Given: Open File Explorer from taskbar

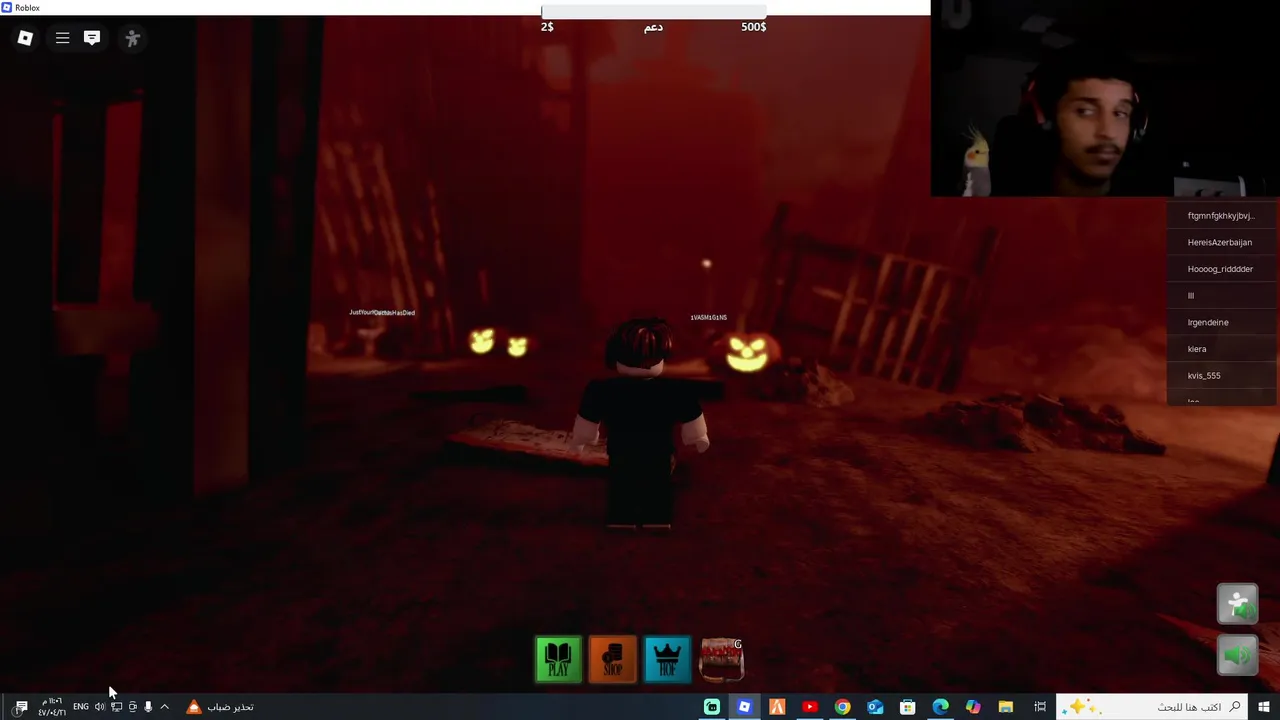Looking at the screenshot, I should pyautogui.click(x=1006, y=707).
